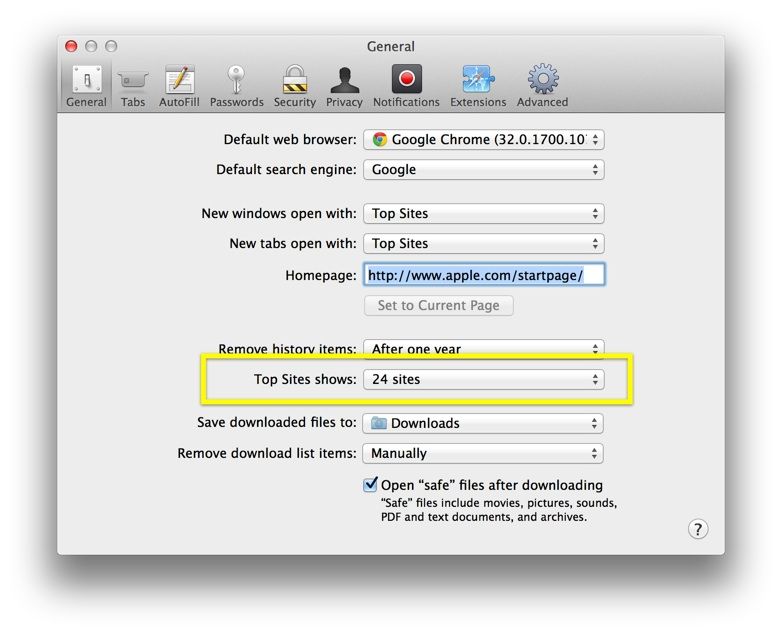Image resolution: width=782 pixels, height=634 pixels.
Task: Expand the New tabs open with dropdown
Action: 484,243
